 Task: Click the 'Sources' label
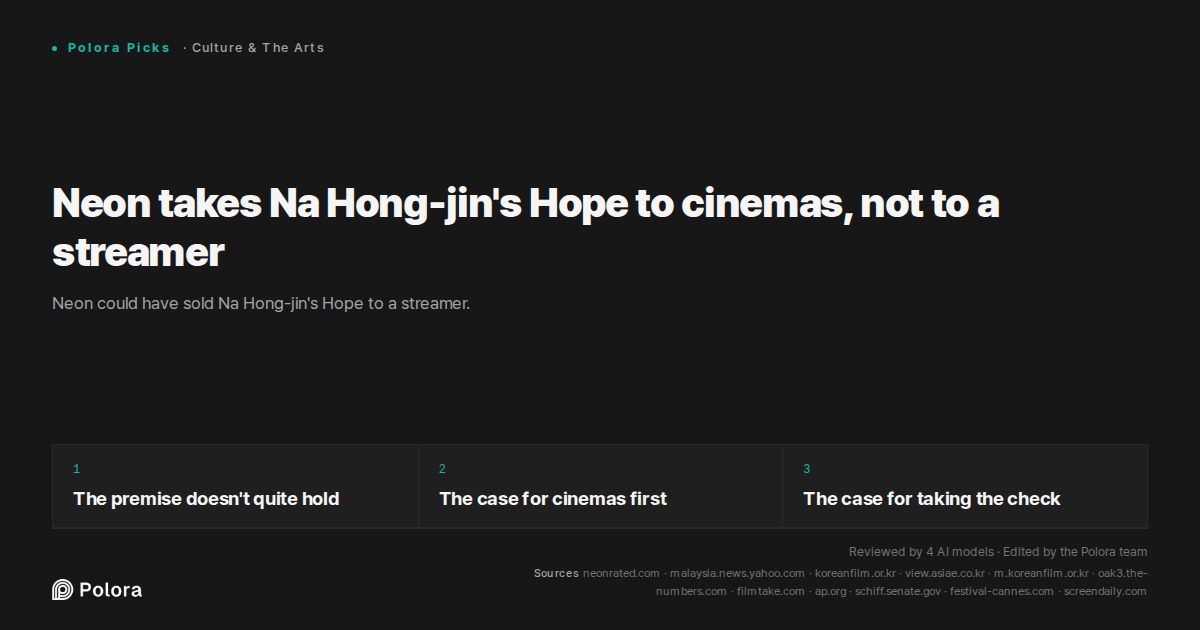[x=556, y=573]
